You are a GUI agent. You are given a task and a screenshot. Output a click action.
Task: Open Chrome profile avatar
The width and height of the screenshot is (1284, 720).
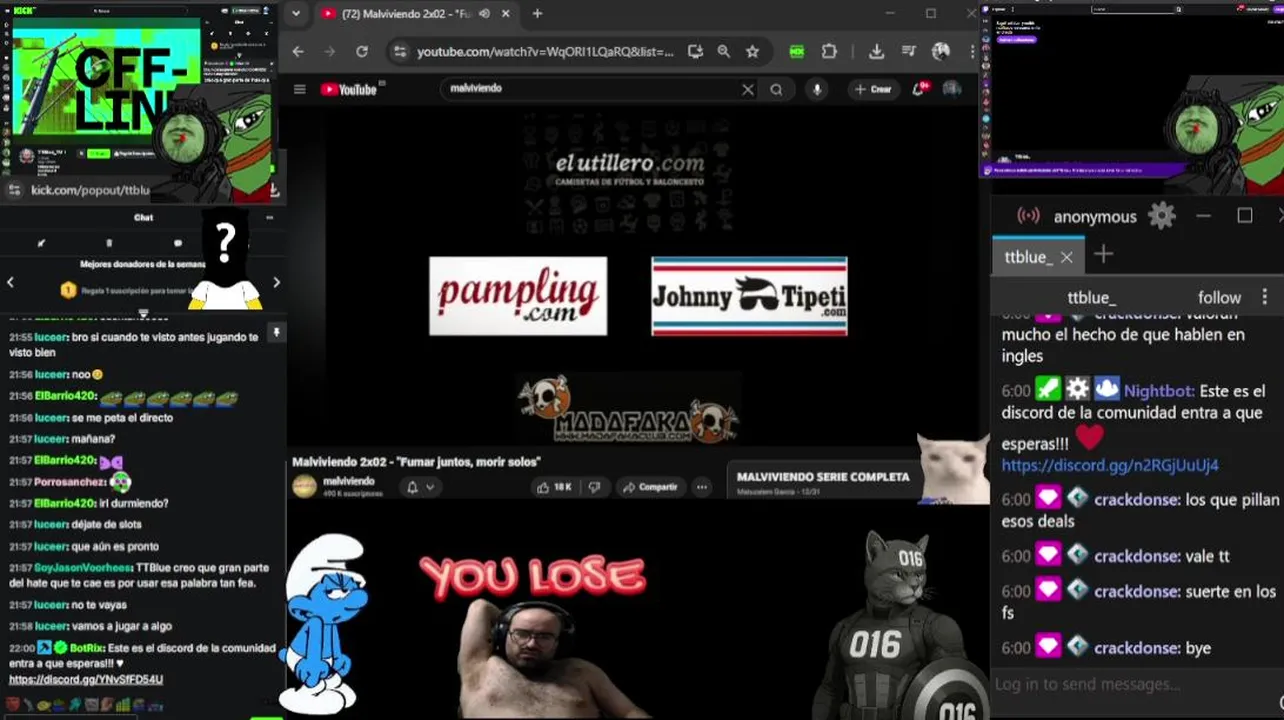coord(940,52)
